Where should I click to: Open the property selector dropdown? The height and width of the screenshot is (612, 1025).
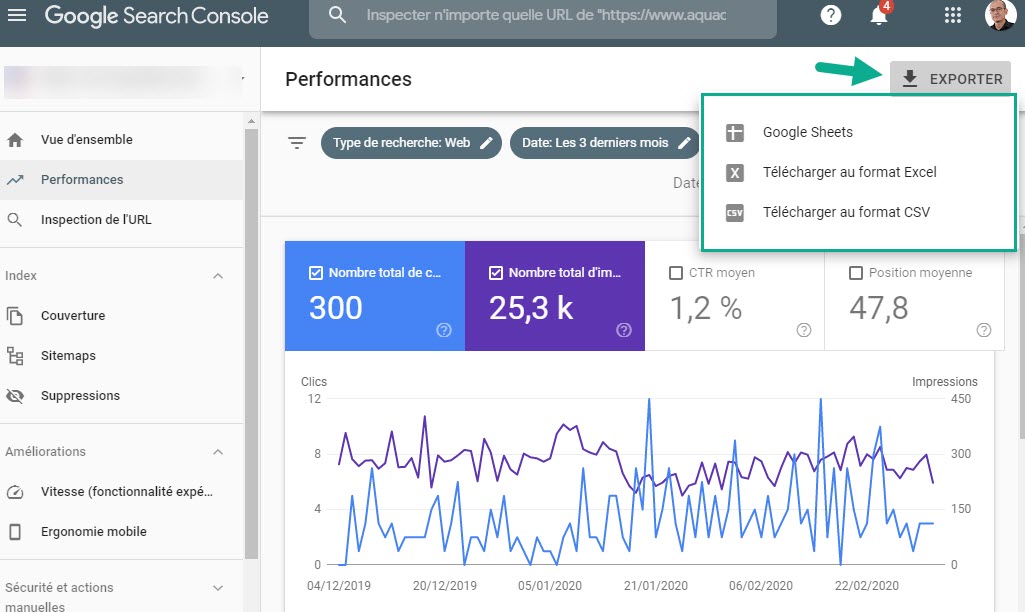(124, 81)
